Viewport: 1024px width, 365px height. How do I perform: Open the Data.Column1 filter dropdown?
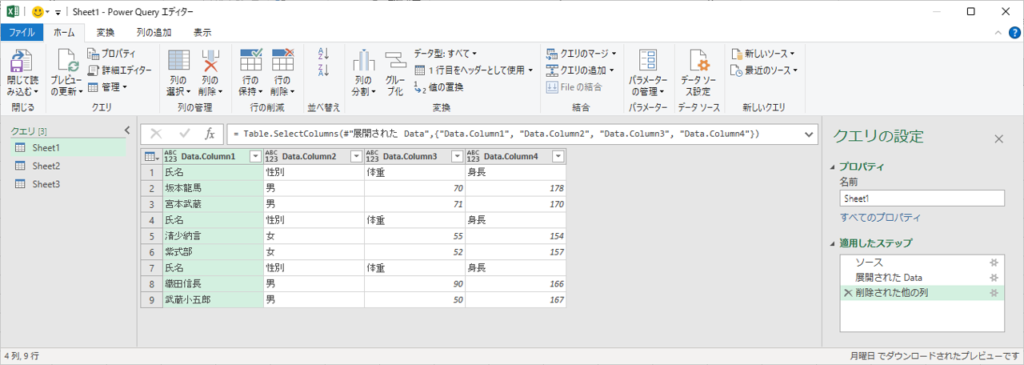click(x=255, y=156)
